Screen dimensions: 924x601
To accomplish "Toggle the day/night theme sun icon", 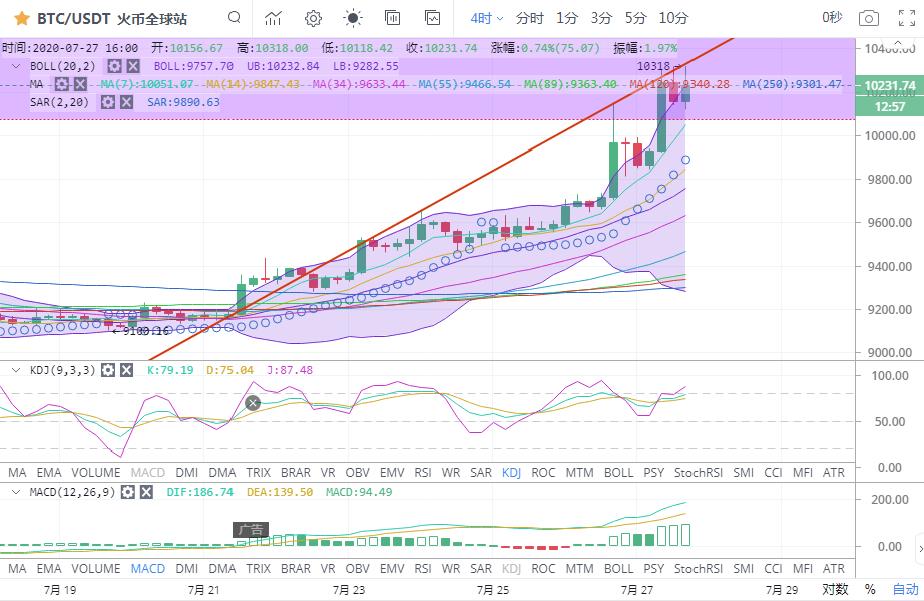I will (353, 18).
